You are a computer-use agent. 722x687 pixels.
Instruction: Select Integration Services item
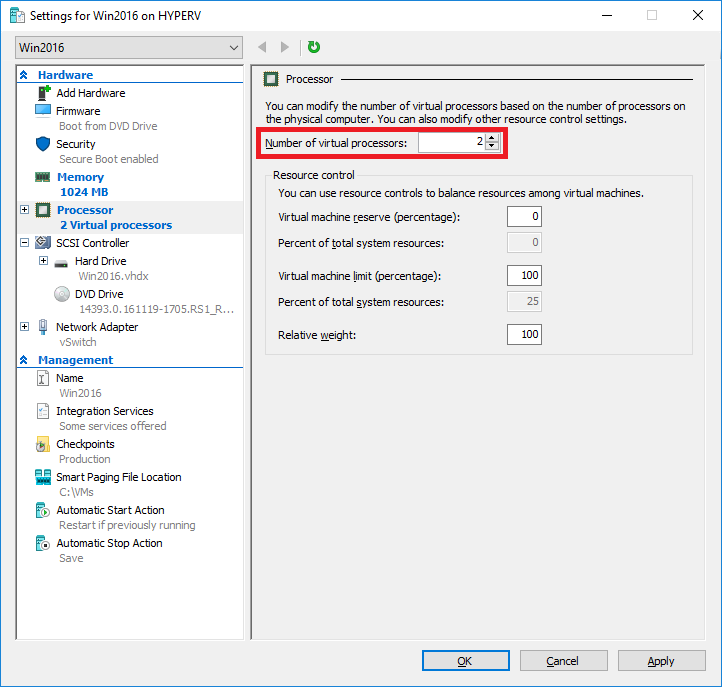[105, 411]
